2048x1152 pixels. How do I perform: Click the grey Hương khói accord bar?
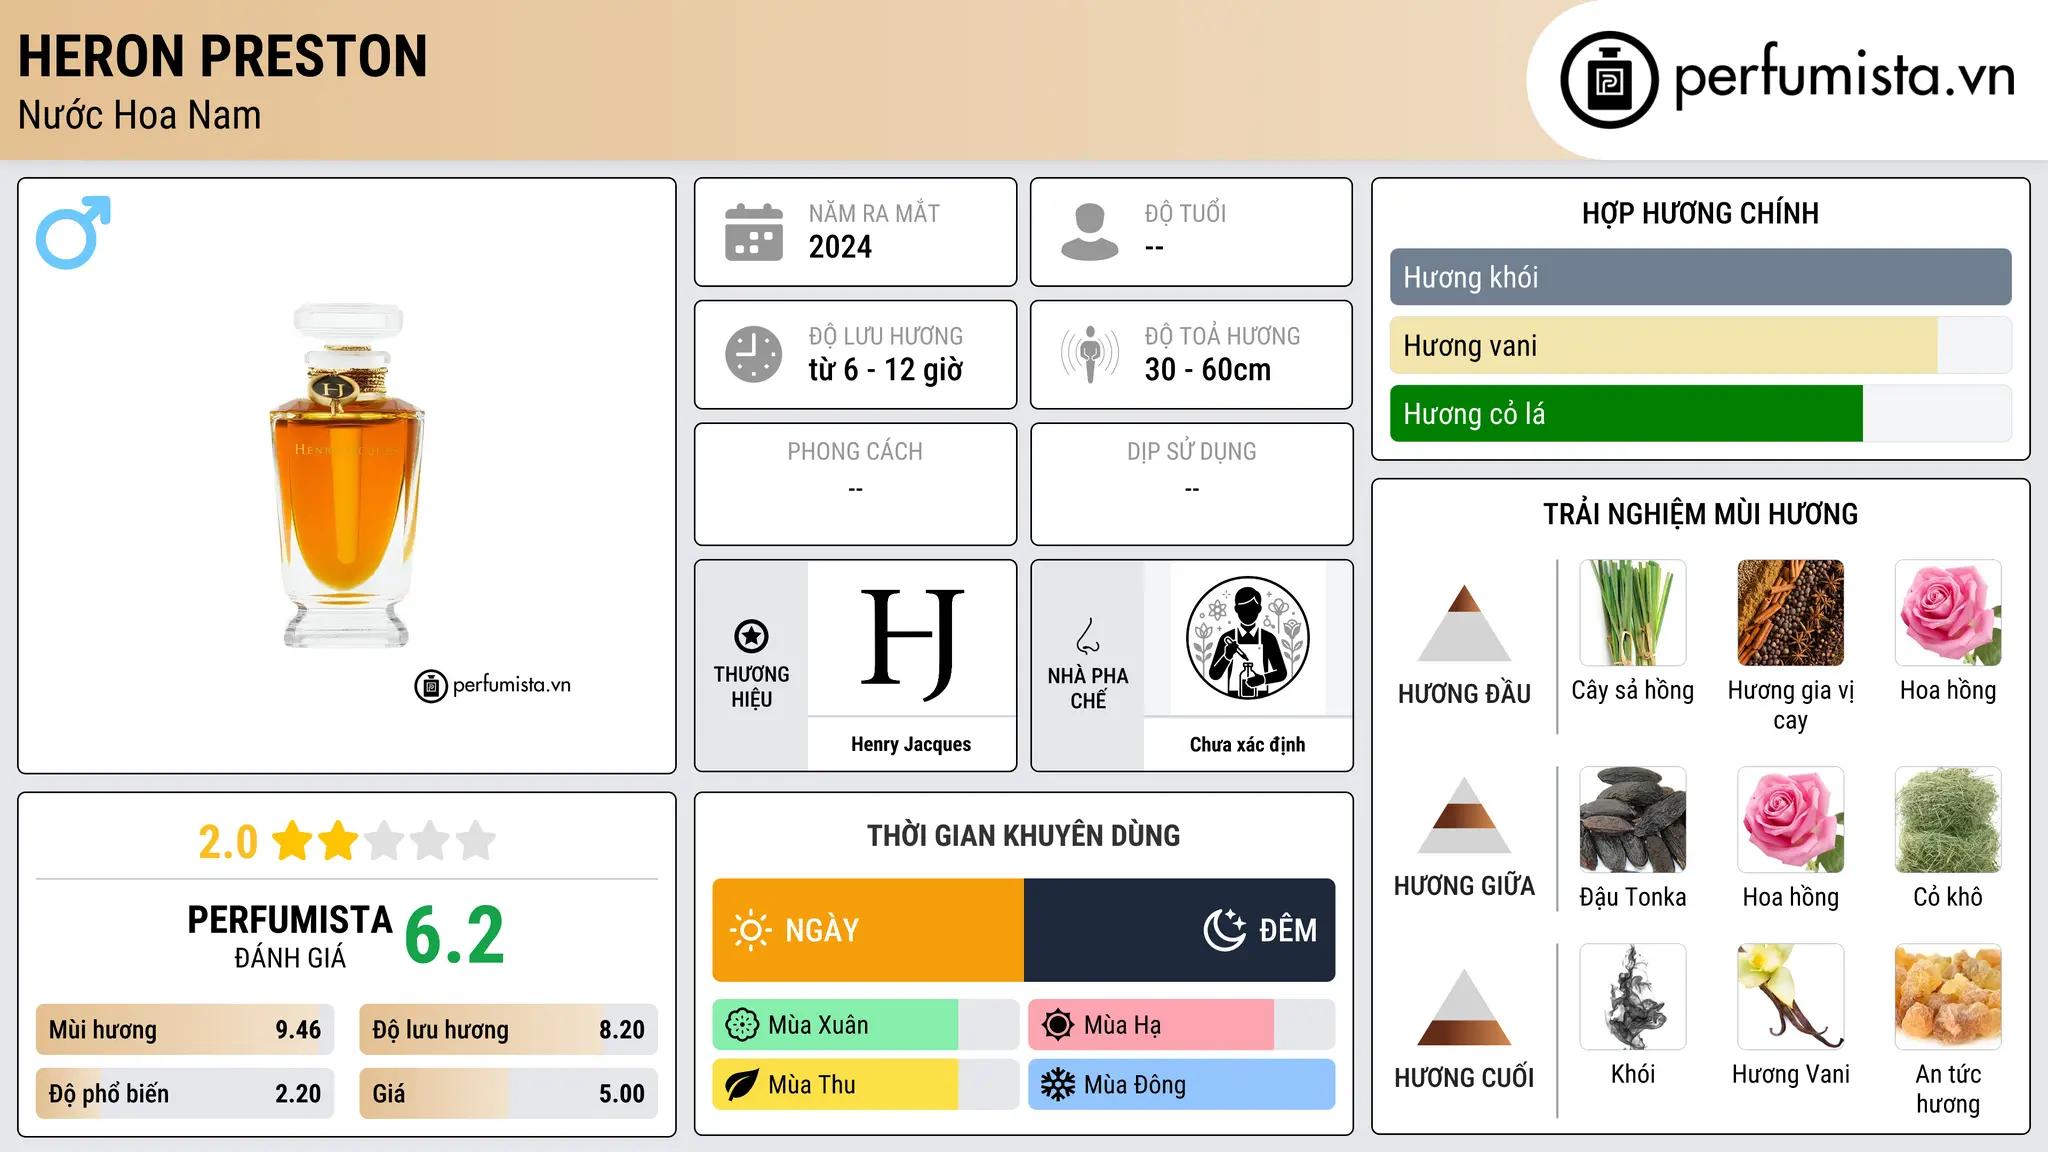(1700, 277)
